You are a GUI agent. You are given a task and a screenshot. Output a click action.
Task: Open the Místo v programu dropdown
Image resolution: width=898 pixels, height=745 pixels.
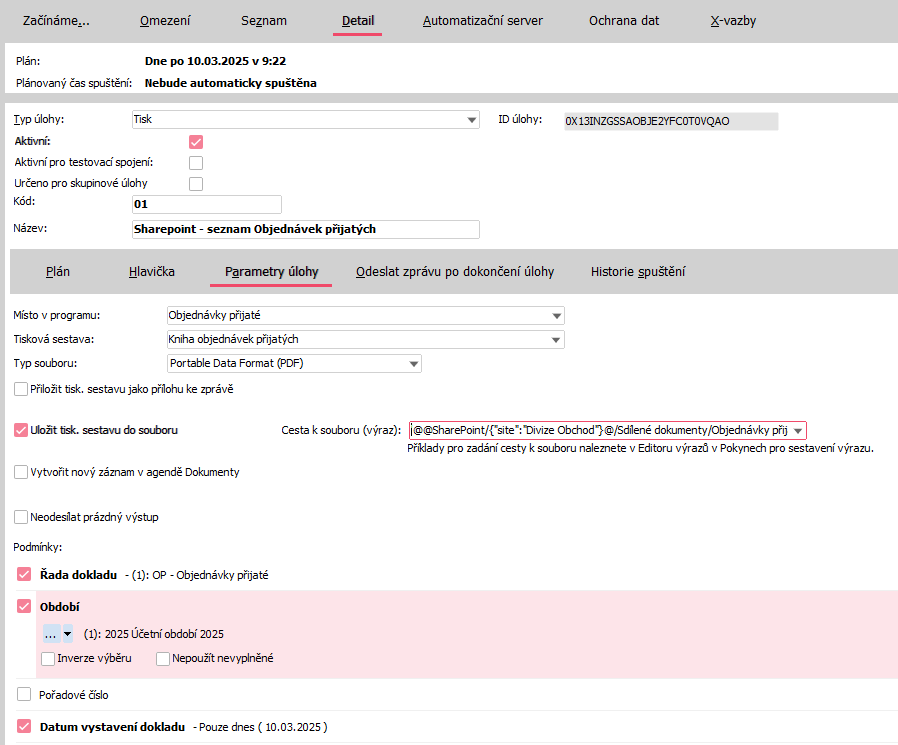(556, 315)
